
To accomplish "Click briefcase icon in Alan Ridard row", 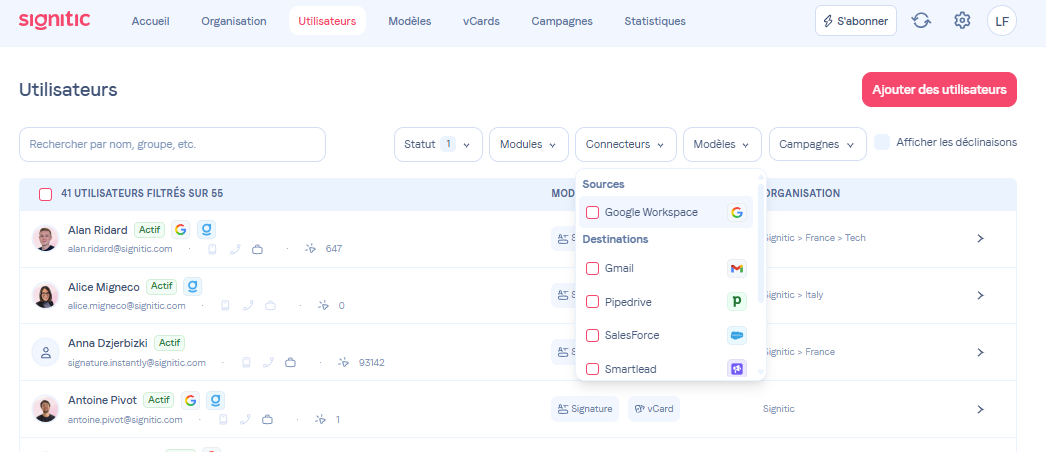I will pyautogui.click(x=257, y=249).
